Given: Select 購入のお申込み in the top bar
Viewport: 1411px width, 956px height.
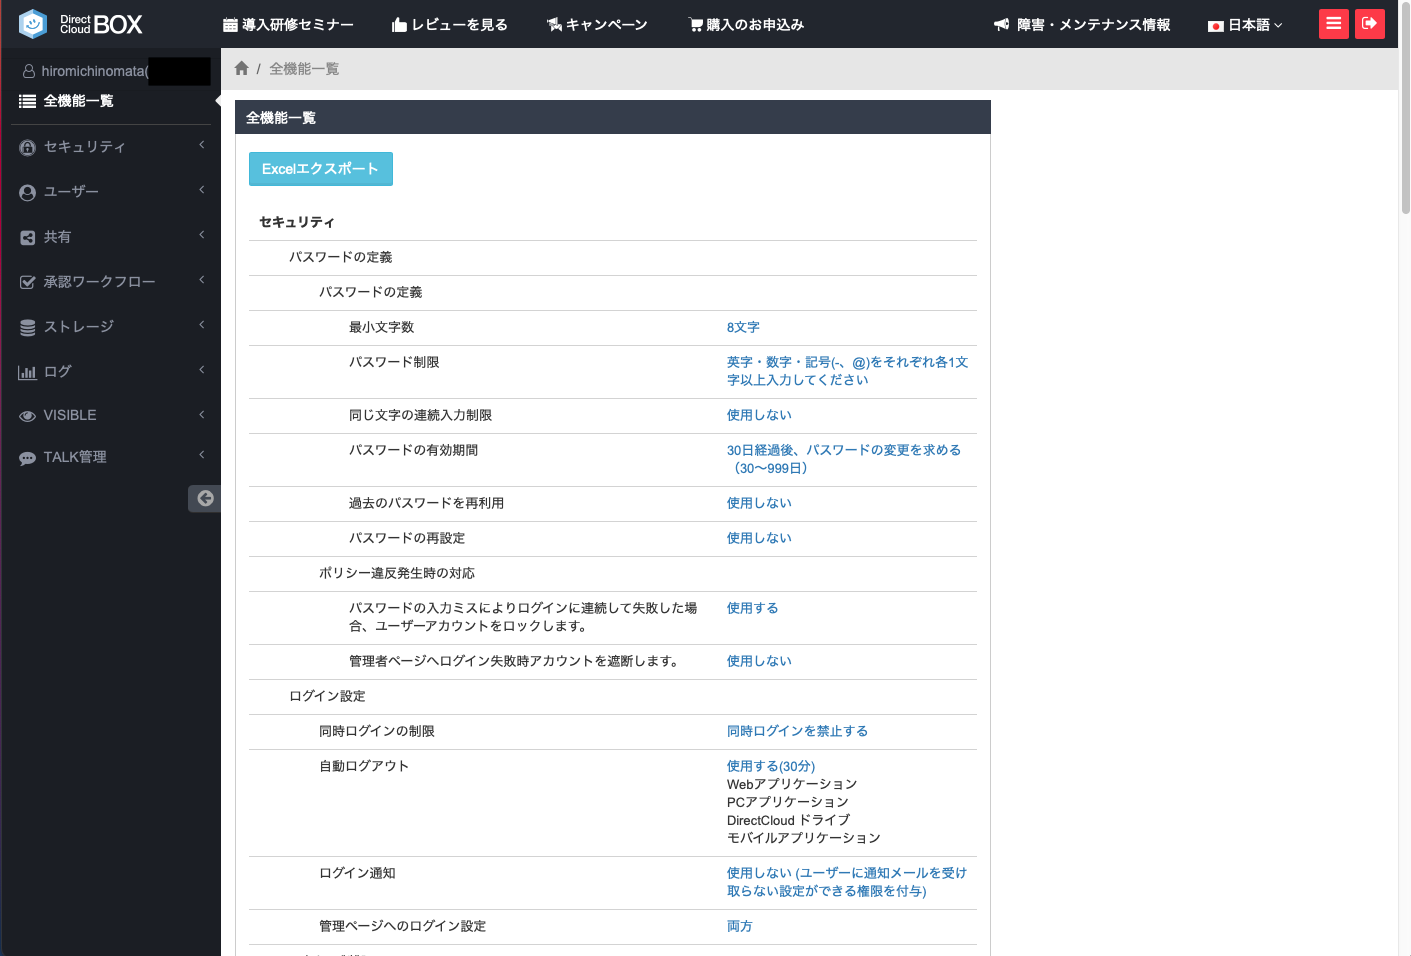Looking at the screenshot, I should point(745,24).
